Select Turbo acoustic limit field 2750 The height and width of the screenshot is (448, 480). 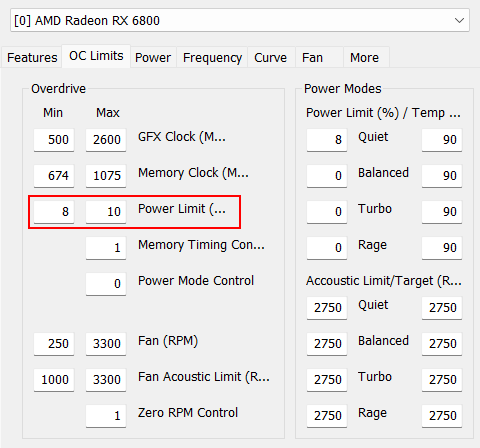click(327, 380)
